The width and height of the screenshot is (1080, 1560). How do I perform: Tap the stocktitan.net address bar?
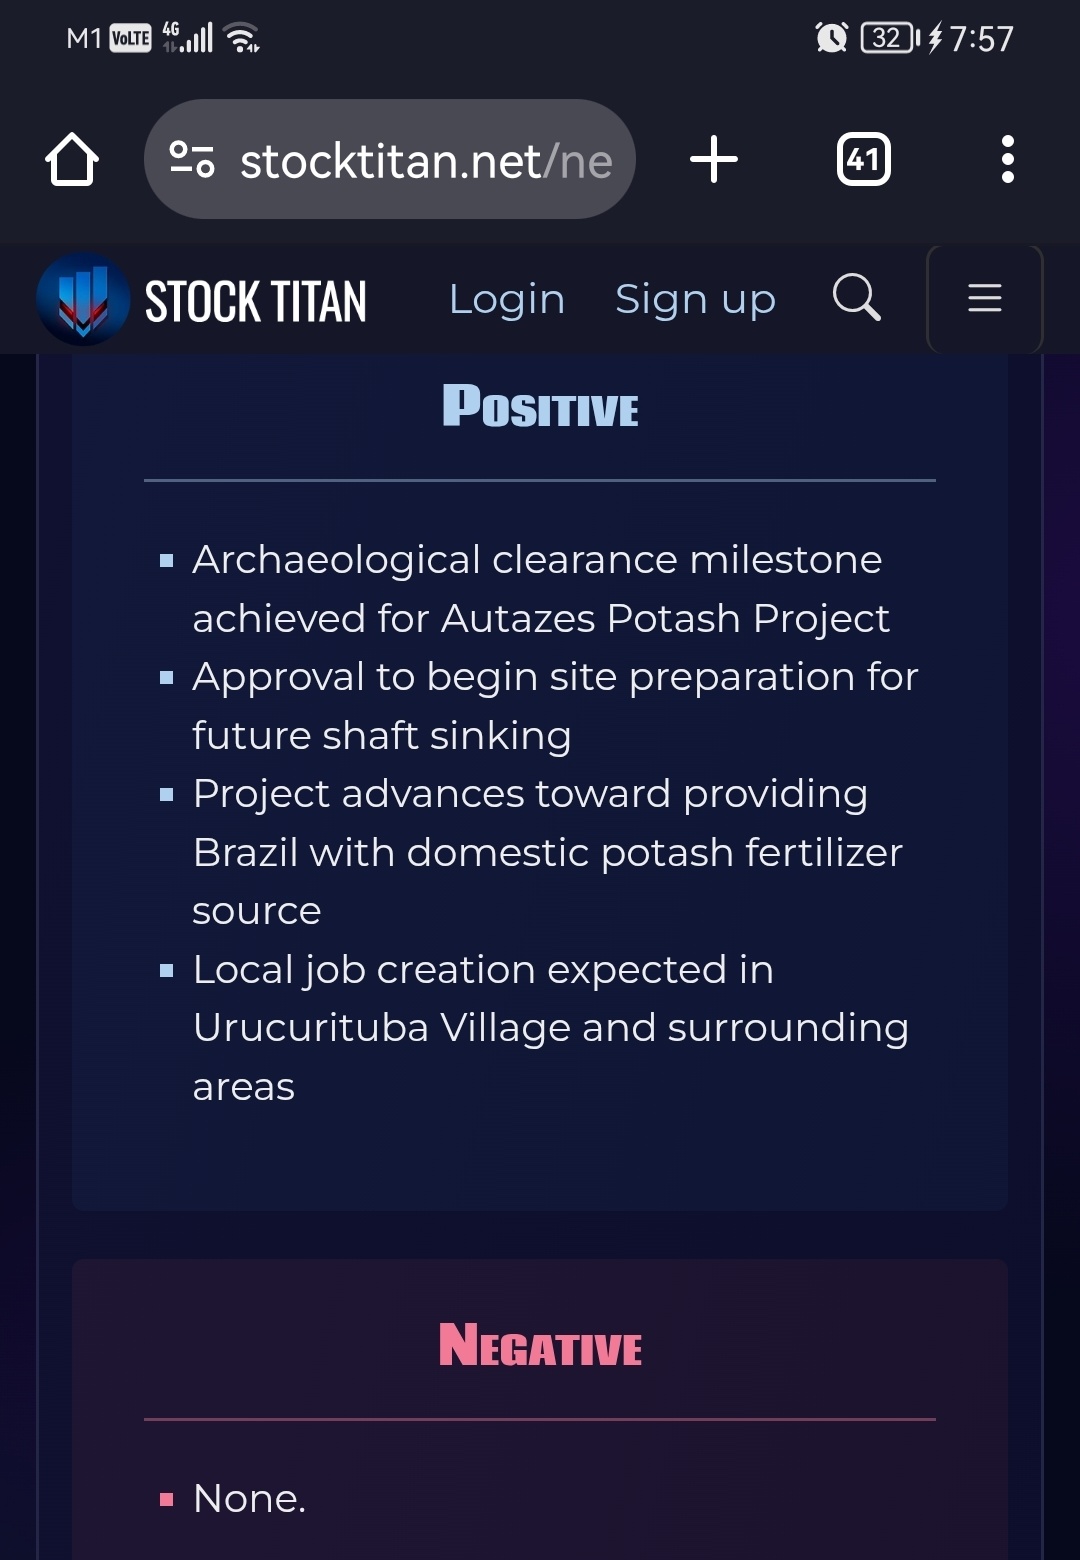(x=390, y=159)
